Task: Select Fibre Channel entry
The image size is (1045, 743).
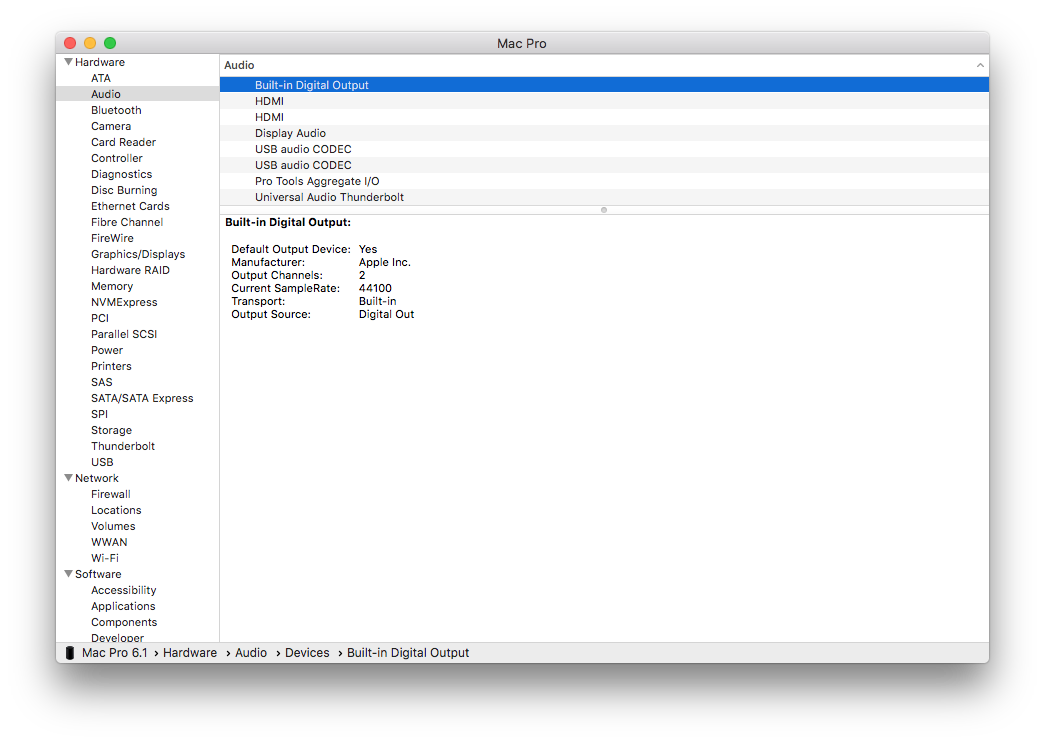Action: 127,222
